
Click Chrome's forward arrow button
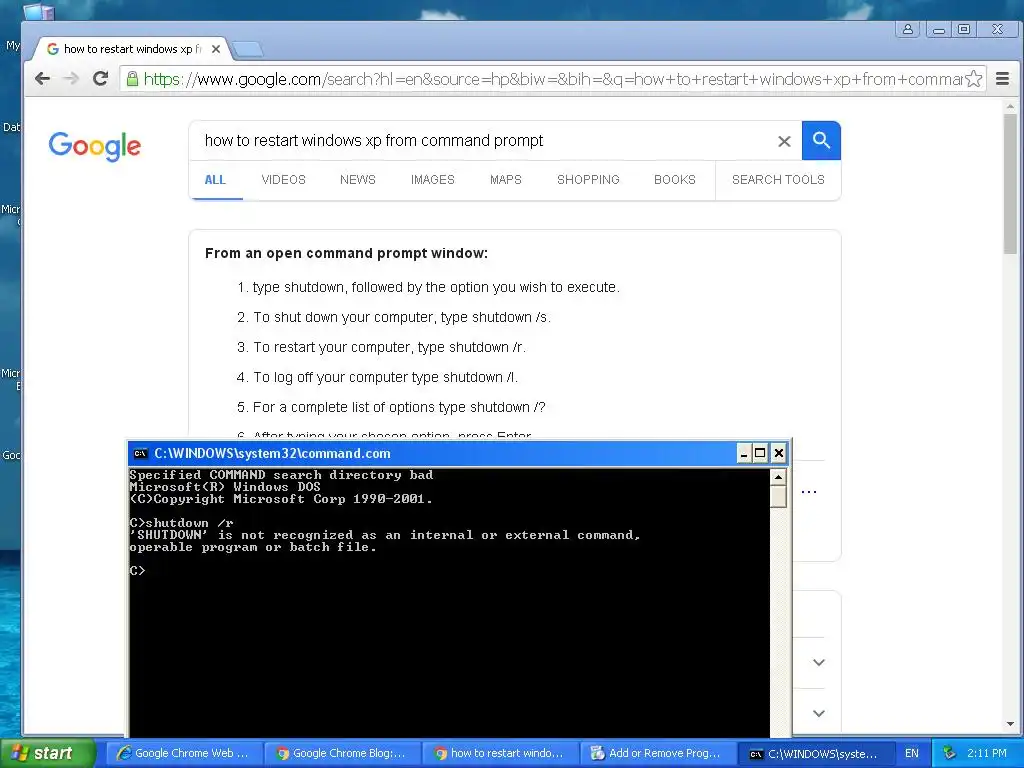[71, 79]
